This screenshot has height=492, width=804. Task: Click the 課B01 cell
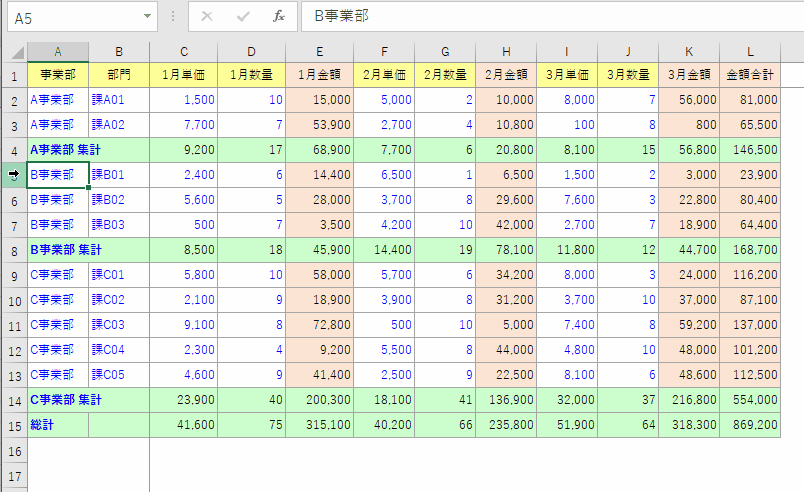click(x=119, y=175)
